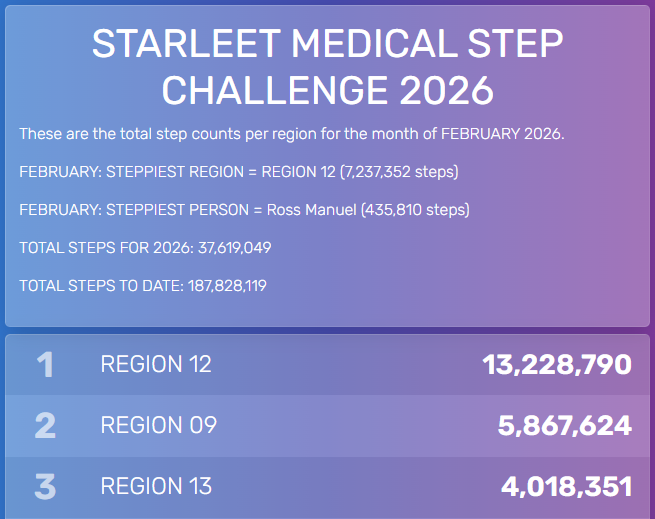This screenshot has width=655, height=519.
Task: Open REGION 12 in the first leaderboard row
Action: tap(156, 365)
